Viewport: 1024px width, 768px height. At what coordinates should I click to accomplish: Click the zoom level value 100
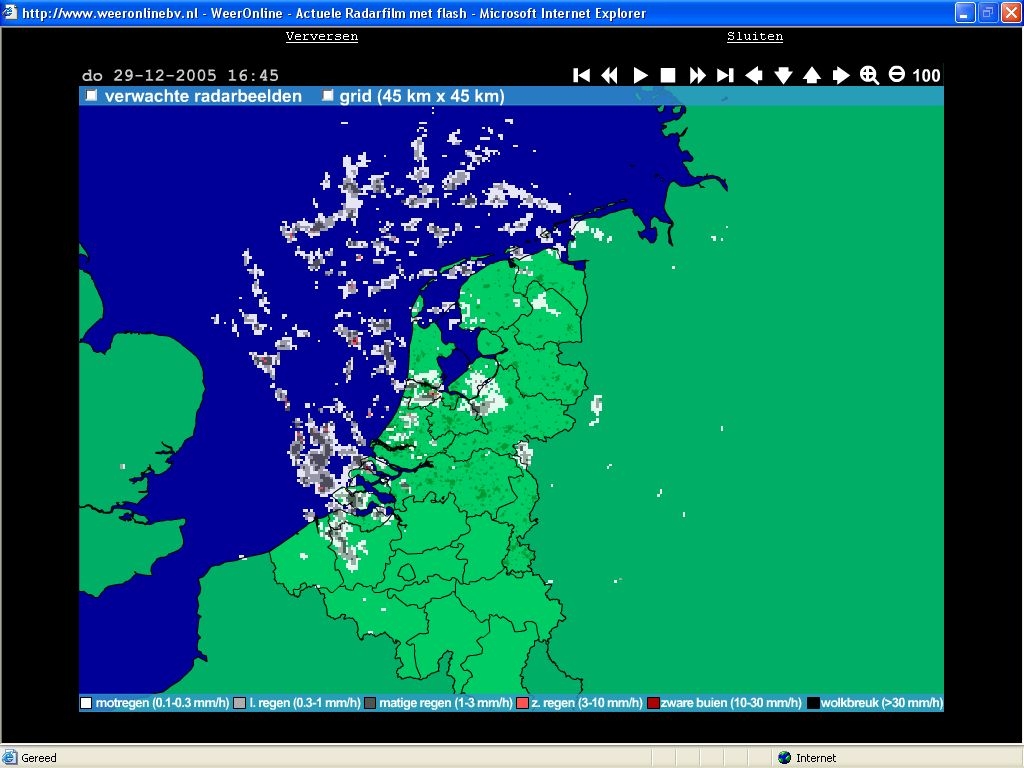pyautogui.click(x=927, y=75)
